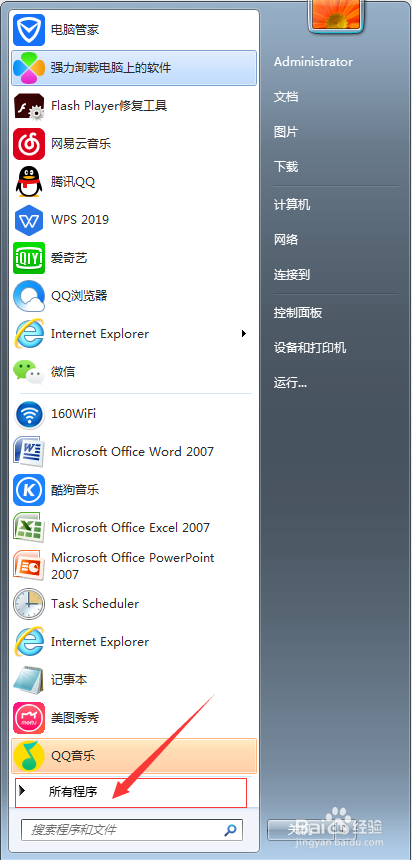Select the 强力卸载电脑上的软件 text label
This screenshot has height=860, width=412.
111,68
